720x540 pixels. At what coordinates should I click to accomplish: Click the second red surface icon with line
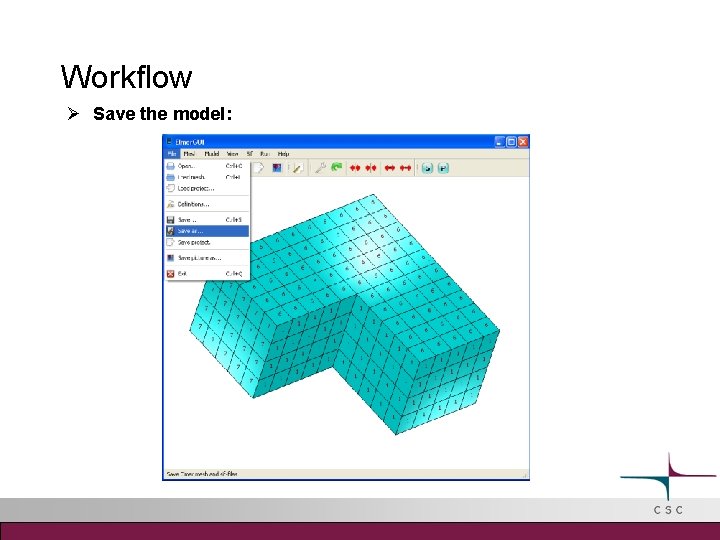tap(371, 168)
